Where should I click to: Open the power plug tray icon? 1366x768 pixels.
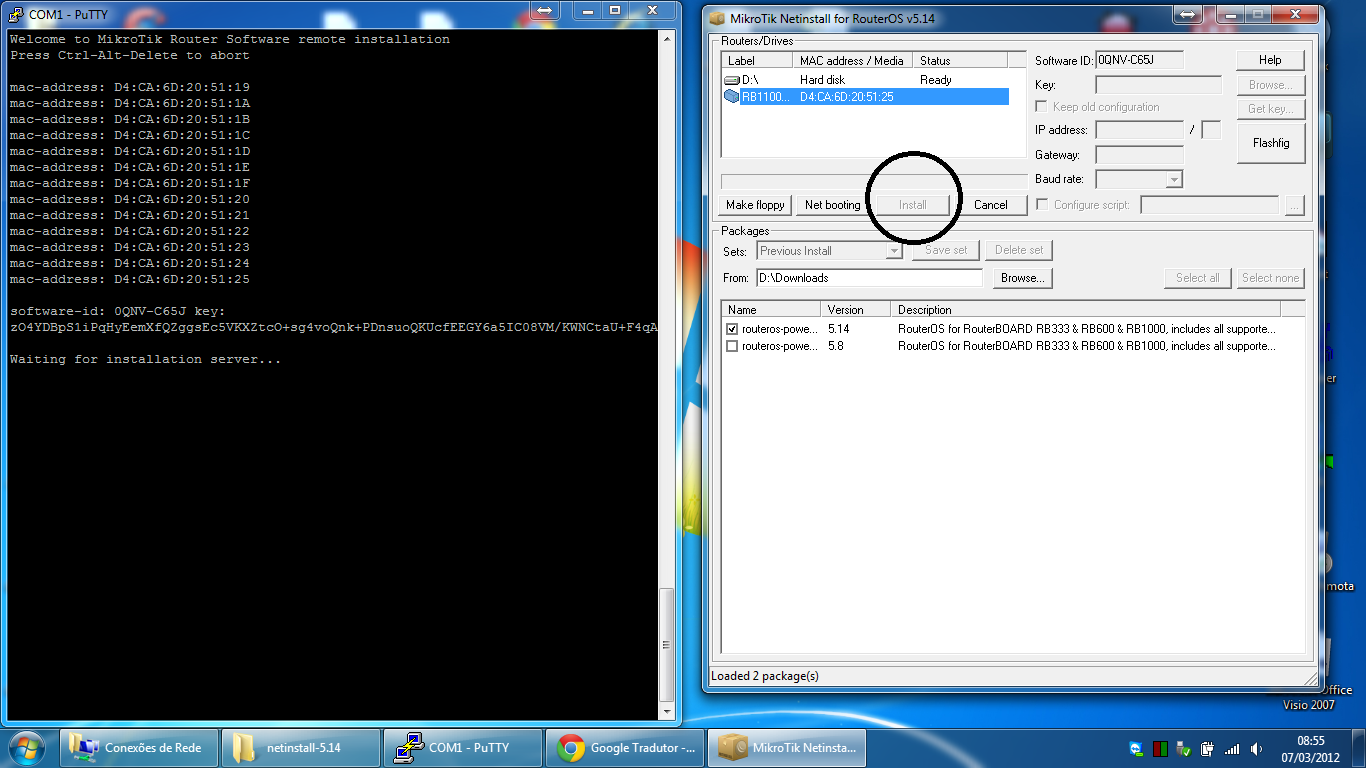[1208, 748]
